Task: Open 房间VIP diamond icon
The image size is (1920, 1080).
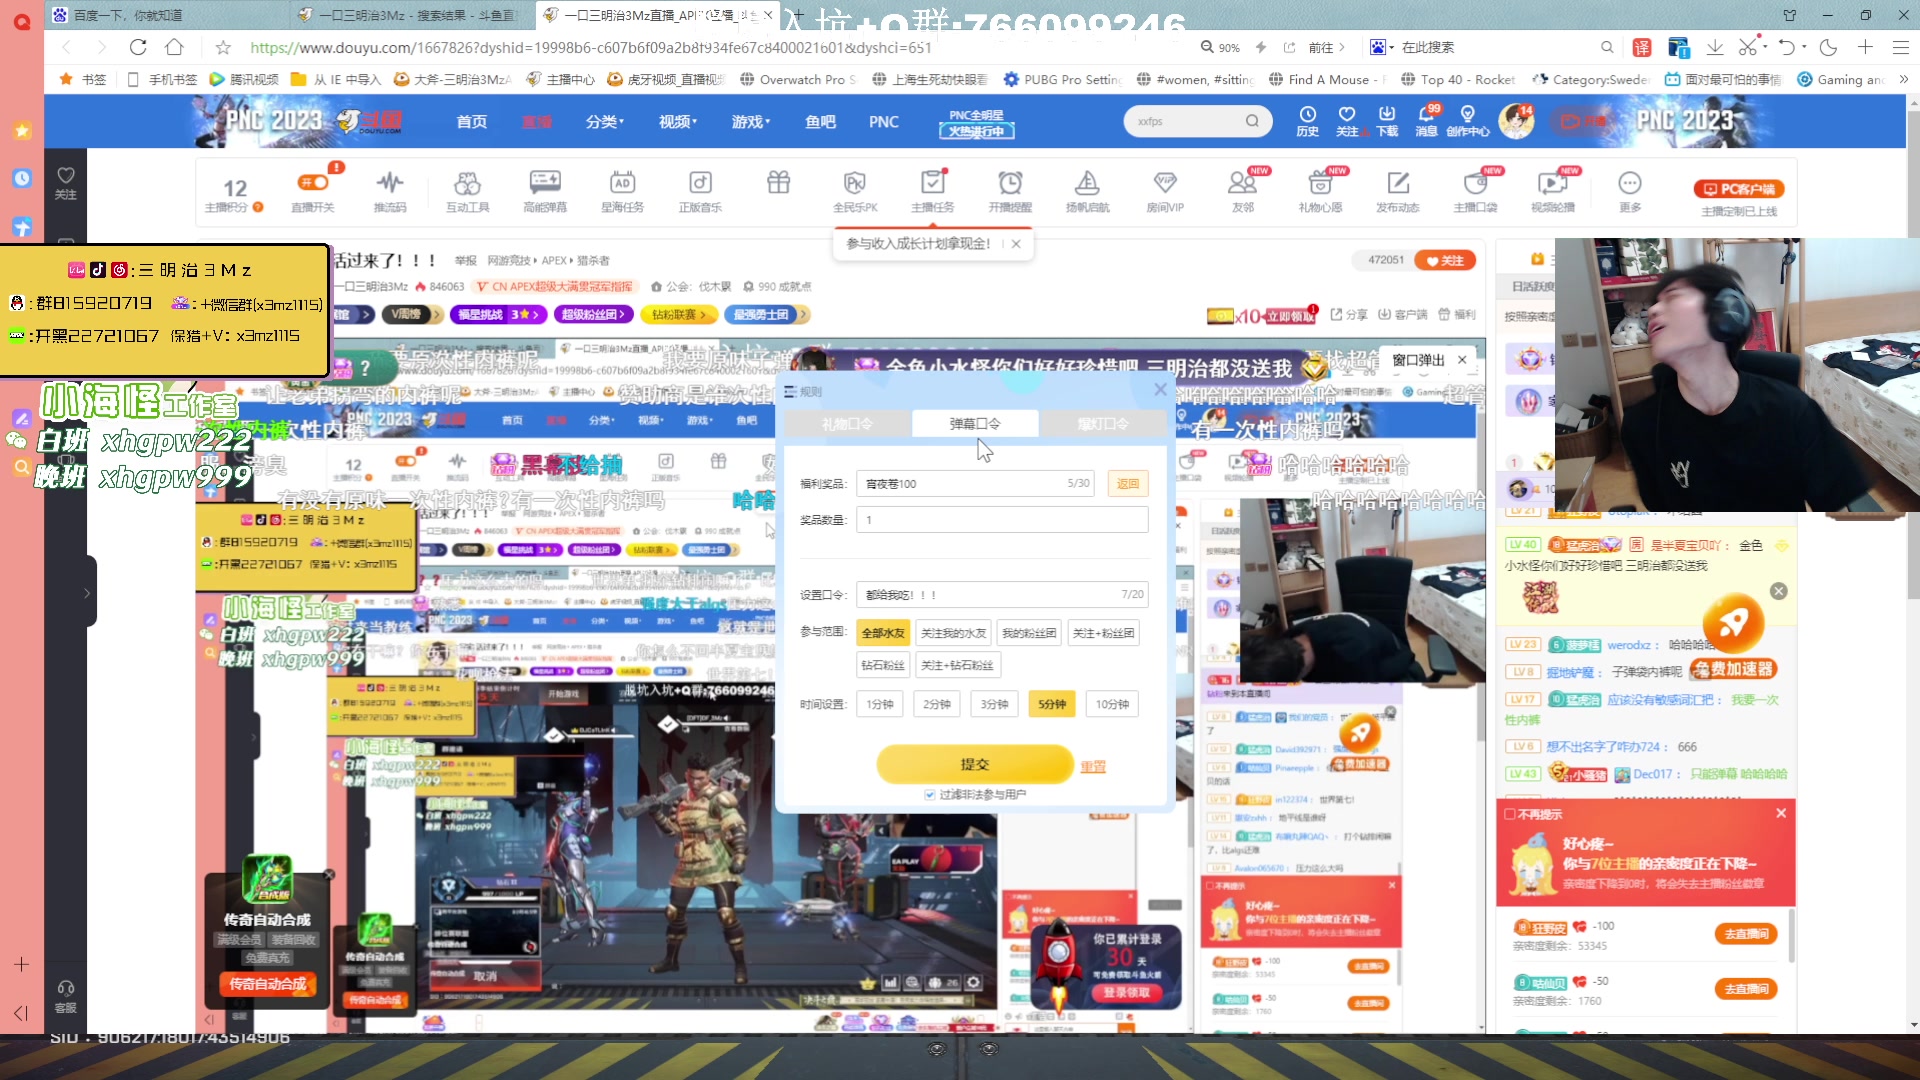Action: click(1165, 190)
